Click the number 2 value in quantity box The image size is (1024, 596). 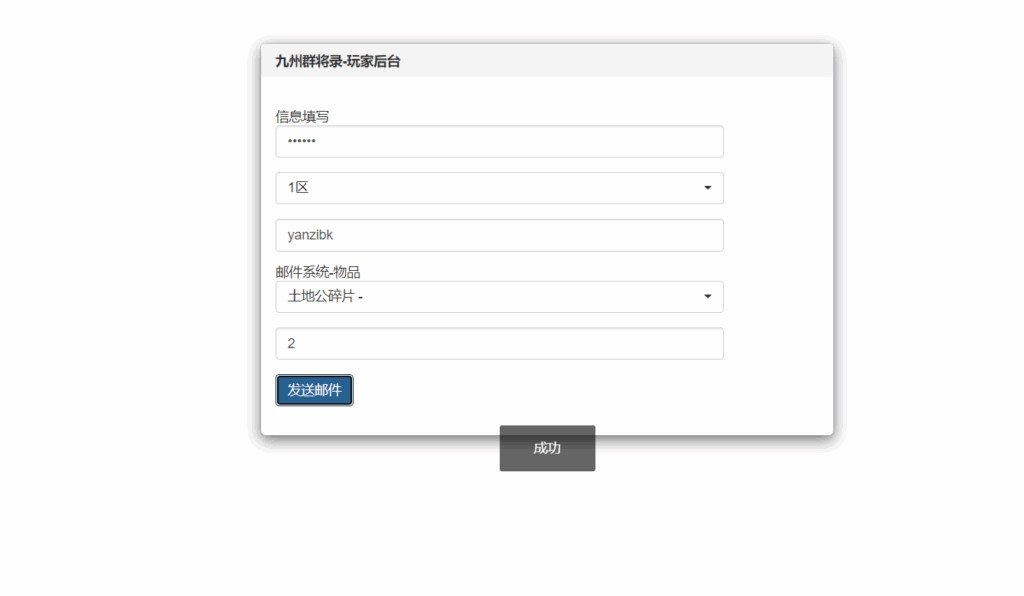point(289,343)
